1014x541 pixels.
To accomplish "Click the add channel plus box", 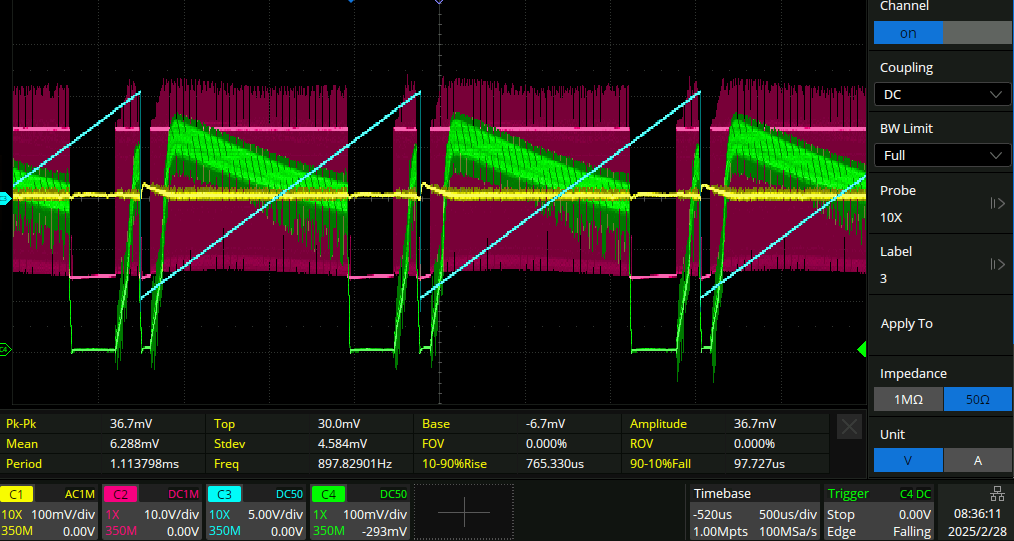I will pyautogui.click(x=463, y=512).
